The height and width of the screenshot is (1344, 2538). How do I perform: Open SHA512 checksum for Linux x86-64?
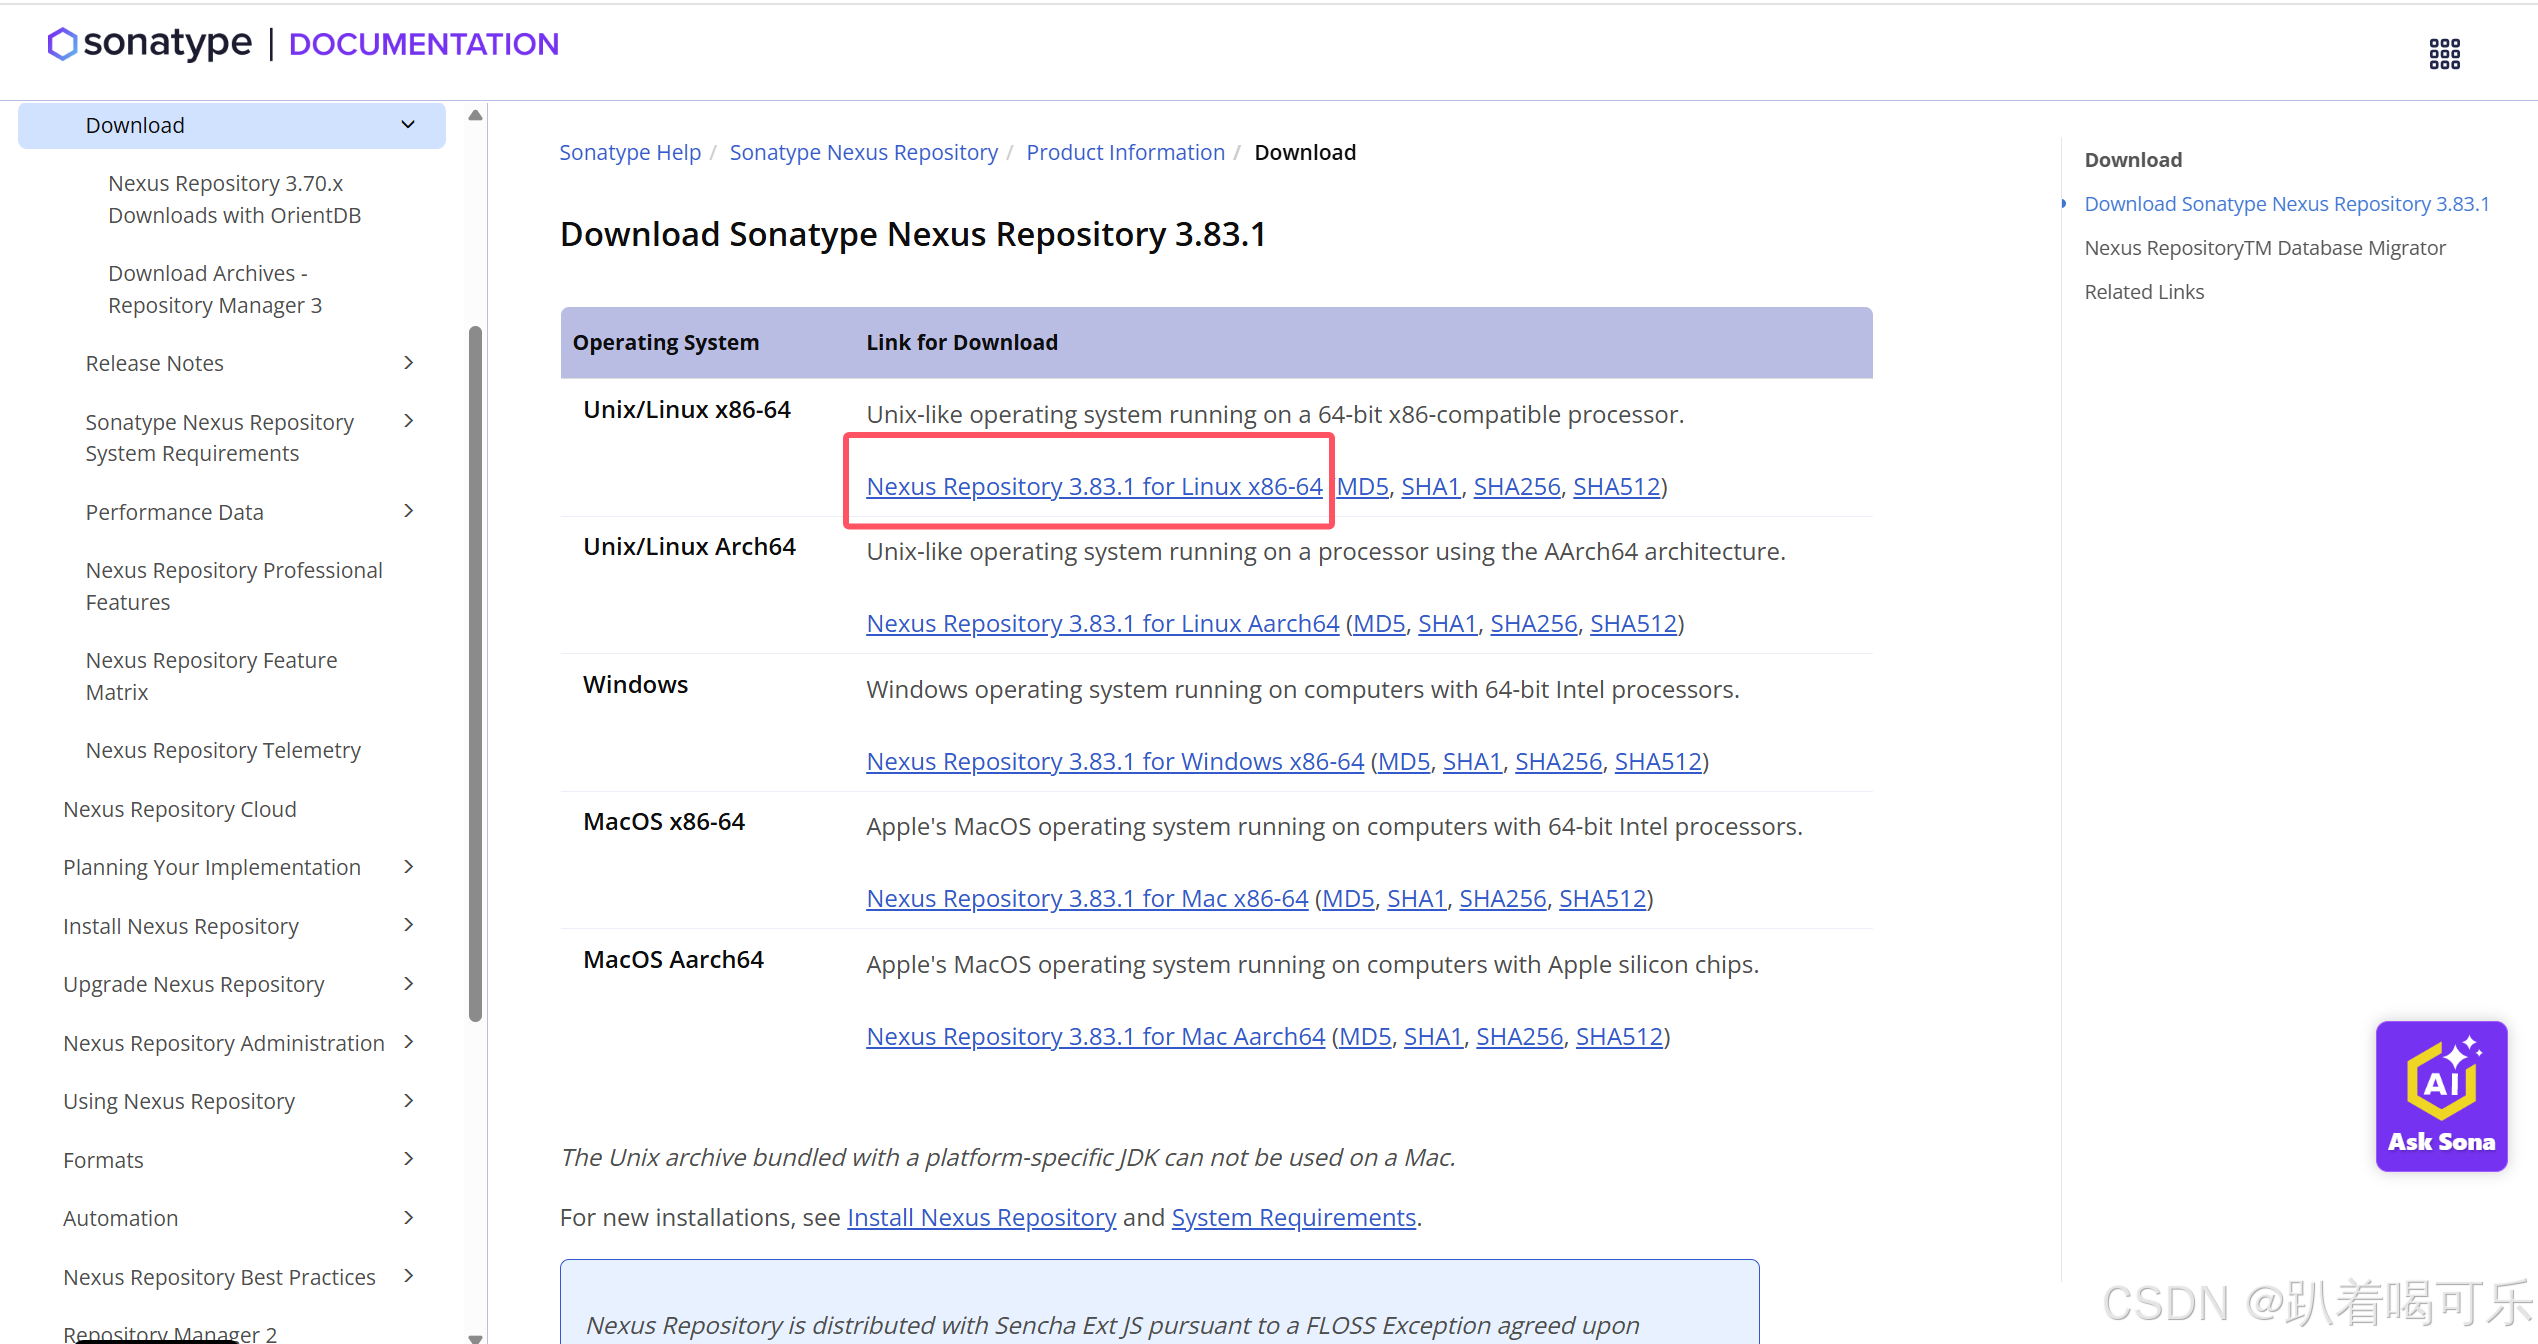1616,486
